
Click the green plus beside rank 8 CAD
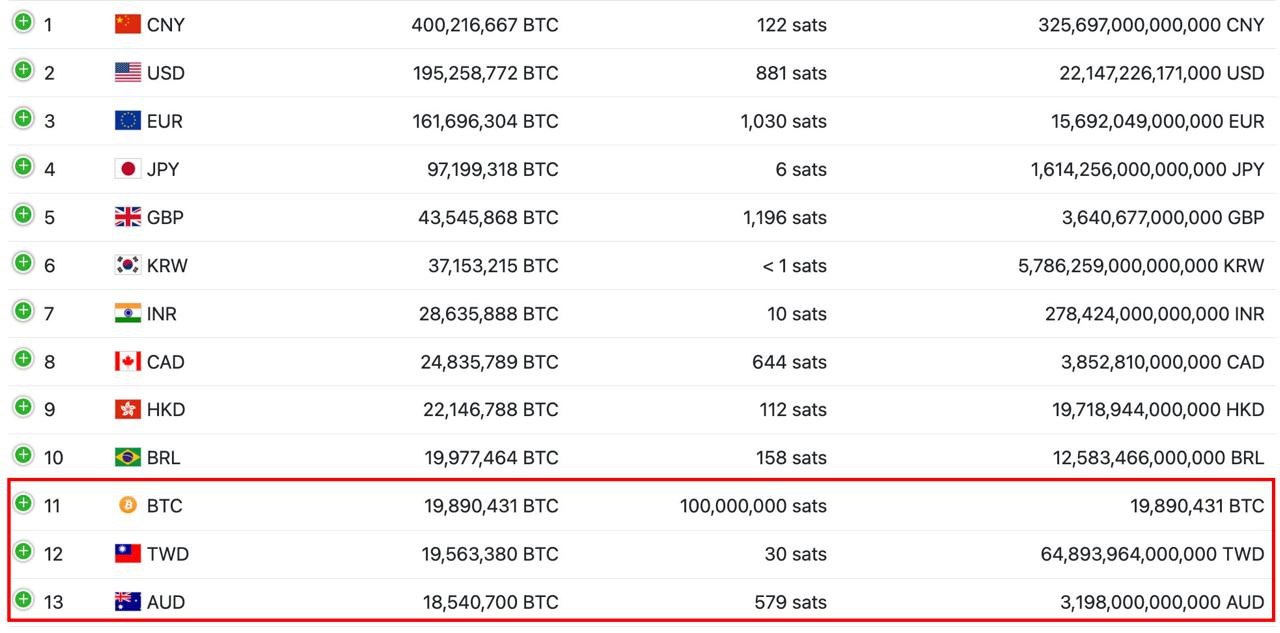click(23, 359)
